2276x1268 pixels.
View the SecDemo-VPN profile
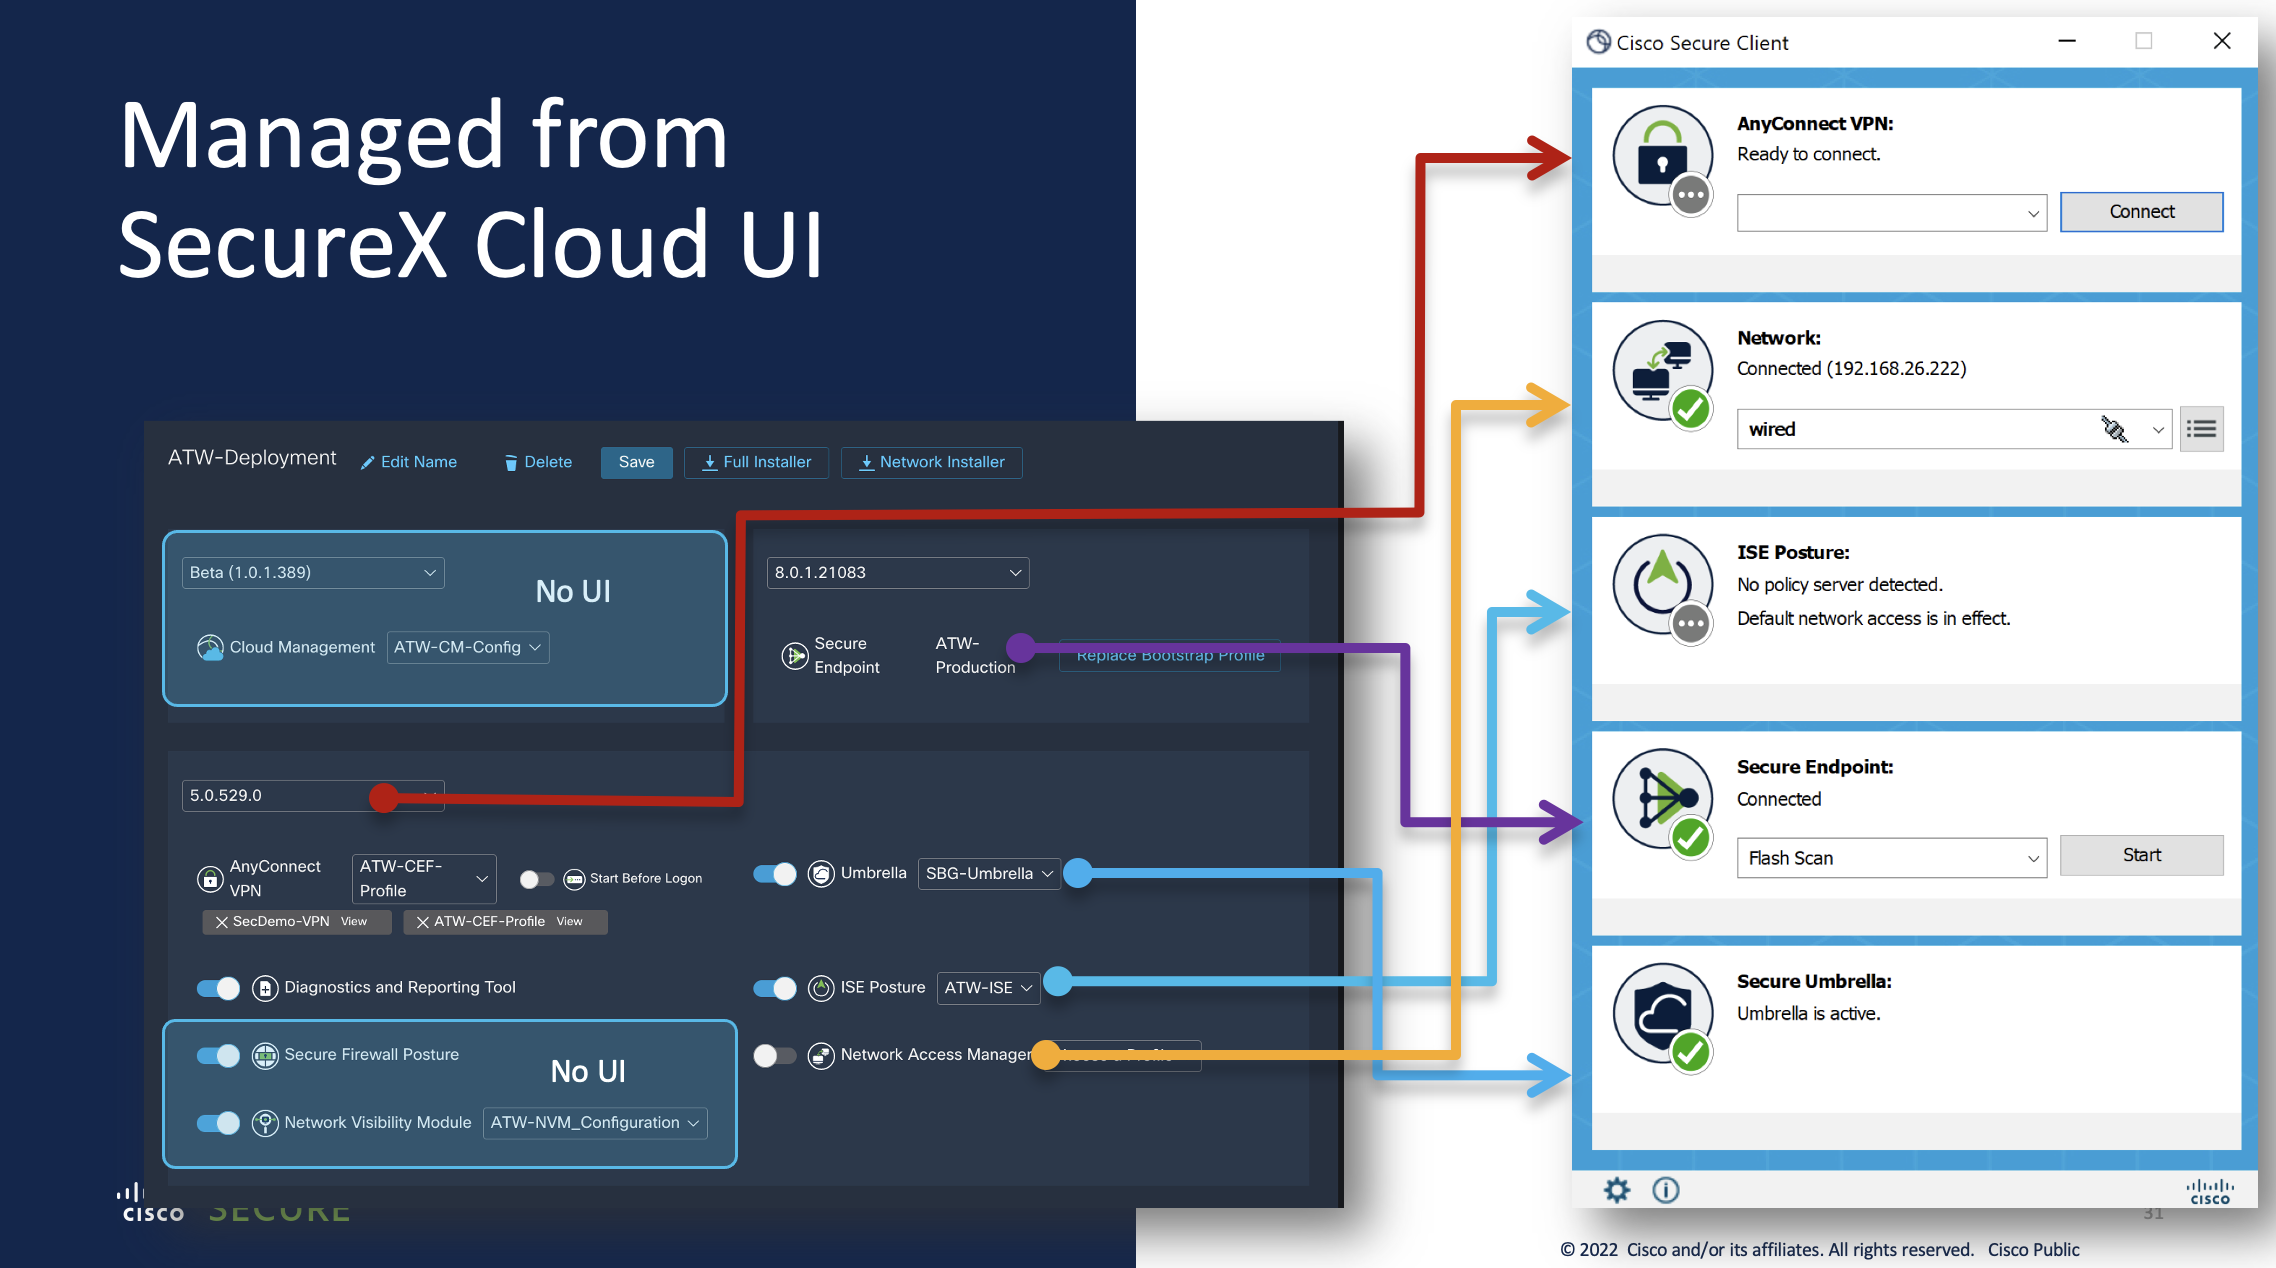[353, 921]
